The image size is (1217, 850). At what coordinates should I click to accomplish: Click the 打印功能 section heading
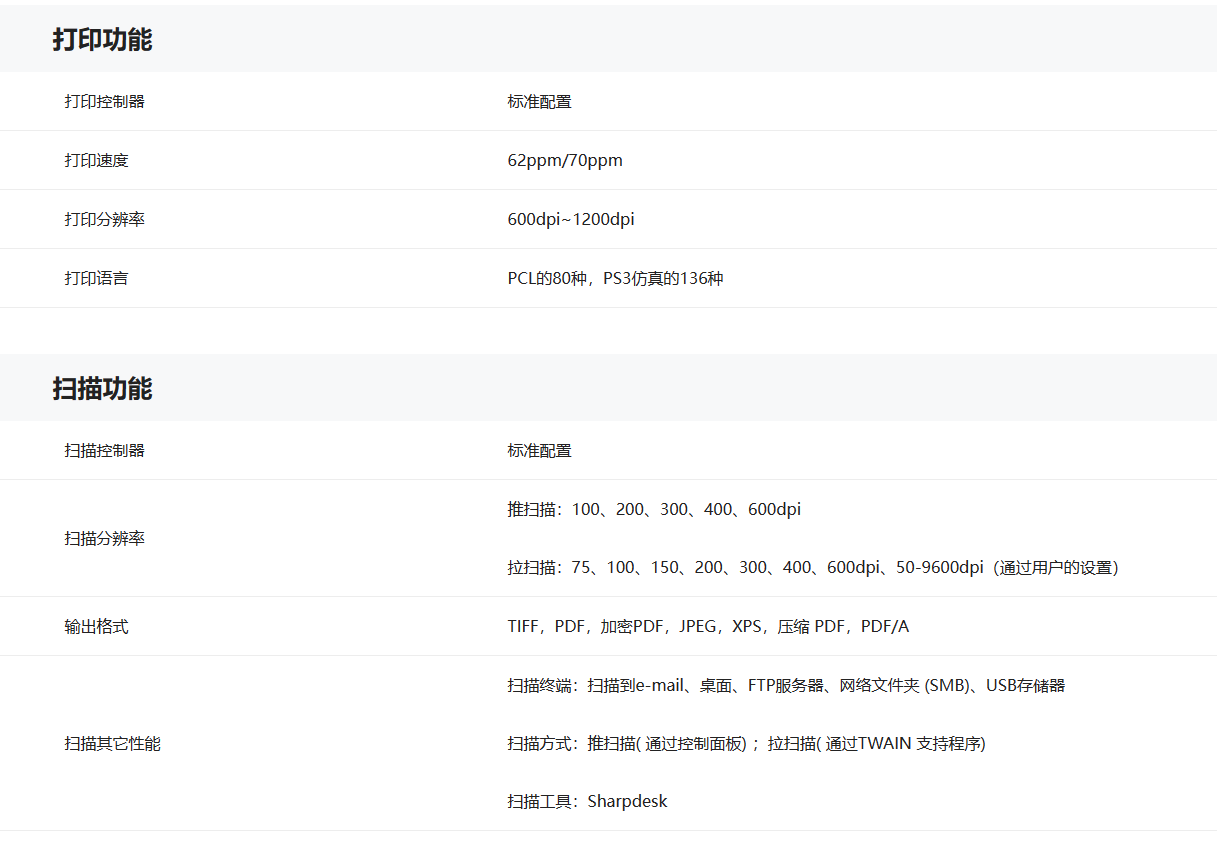pos(102,40)
